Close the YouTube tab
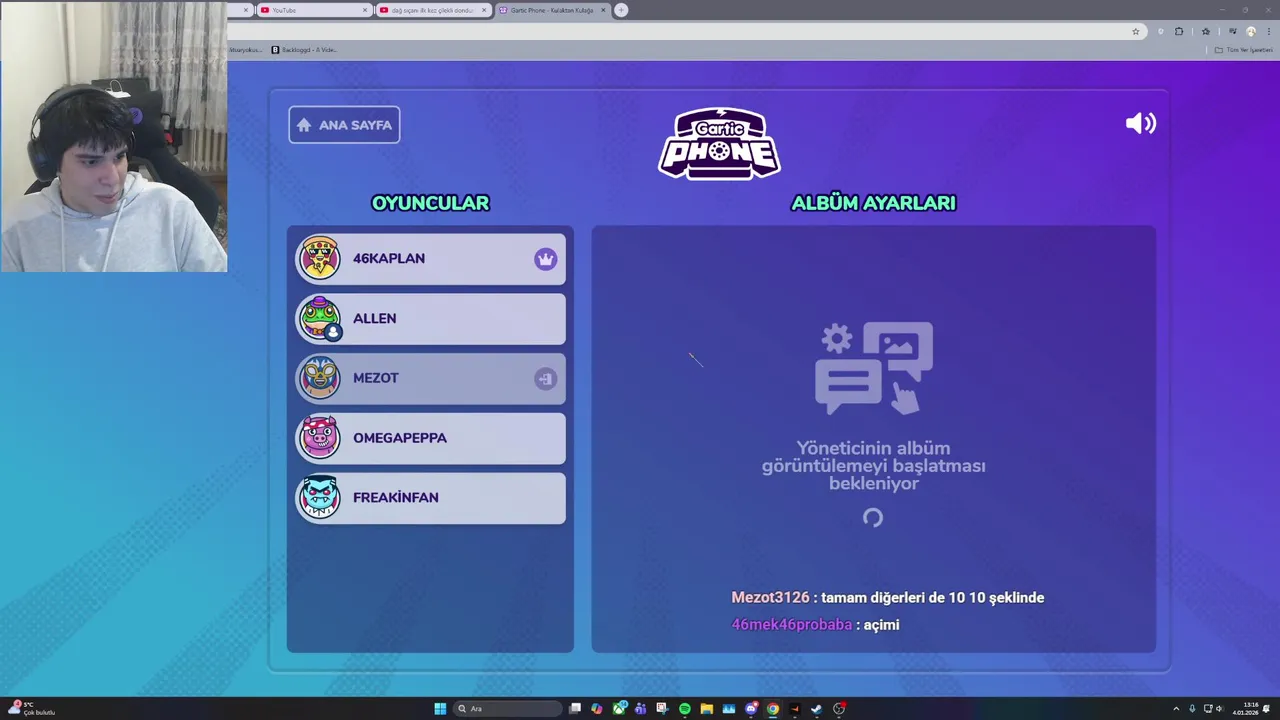This screenshot has width=1280, height=720. [365, 10]
